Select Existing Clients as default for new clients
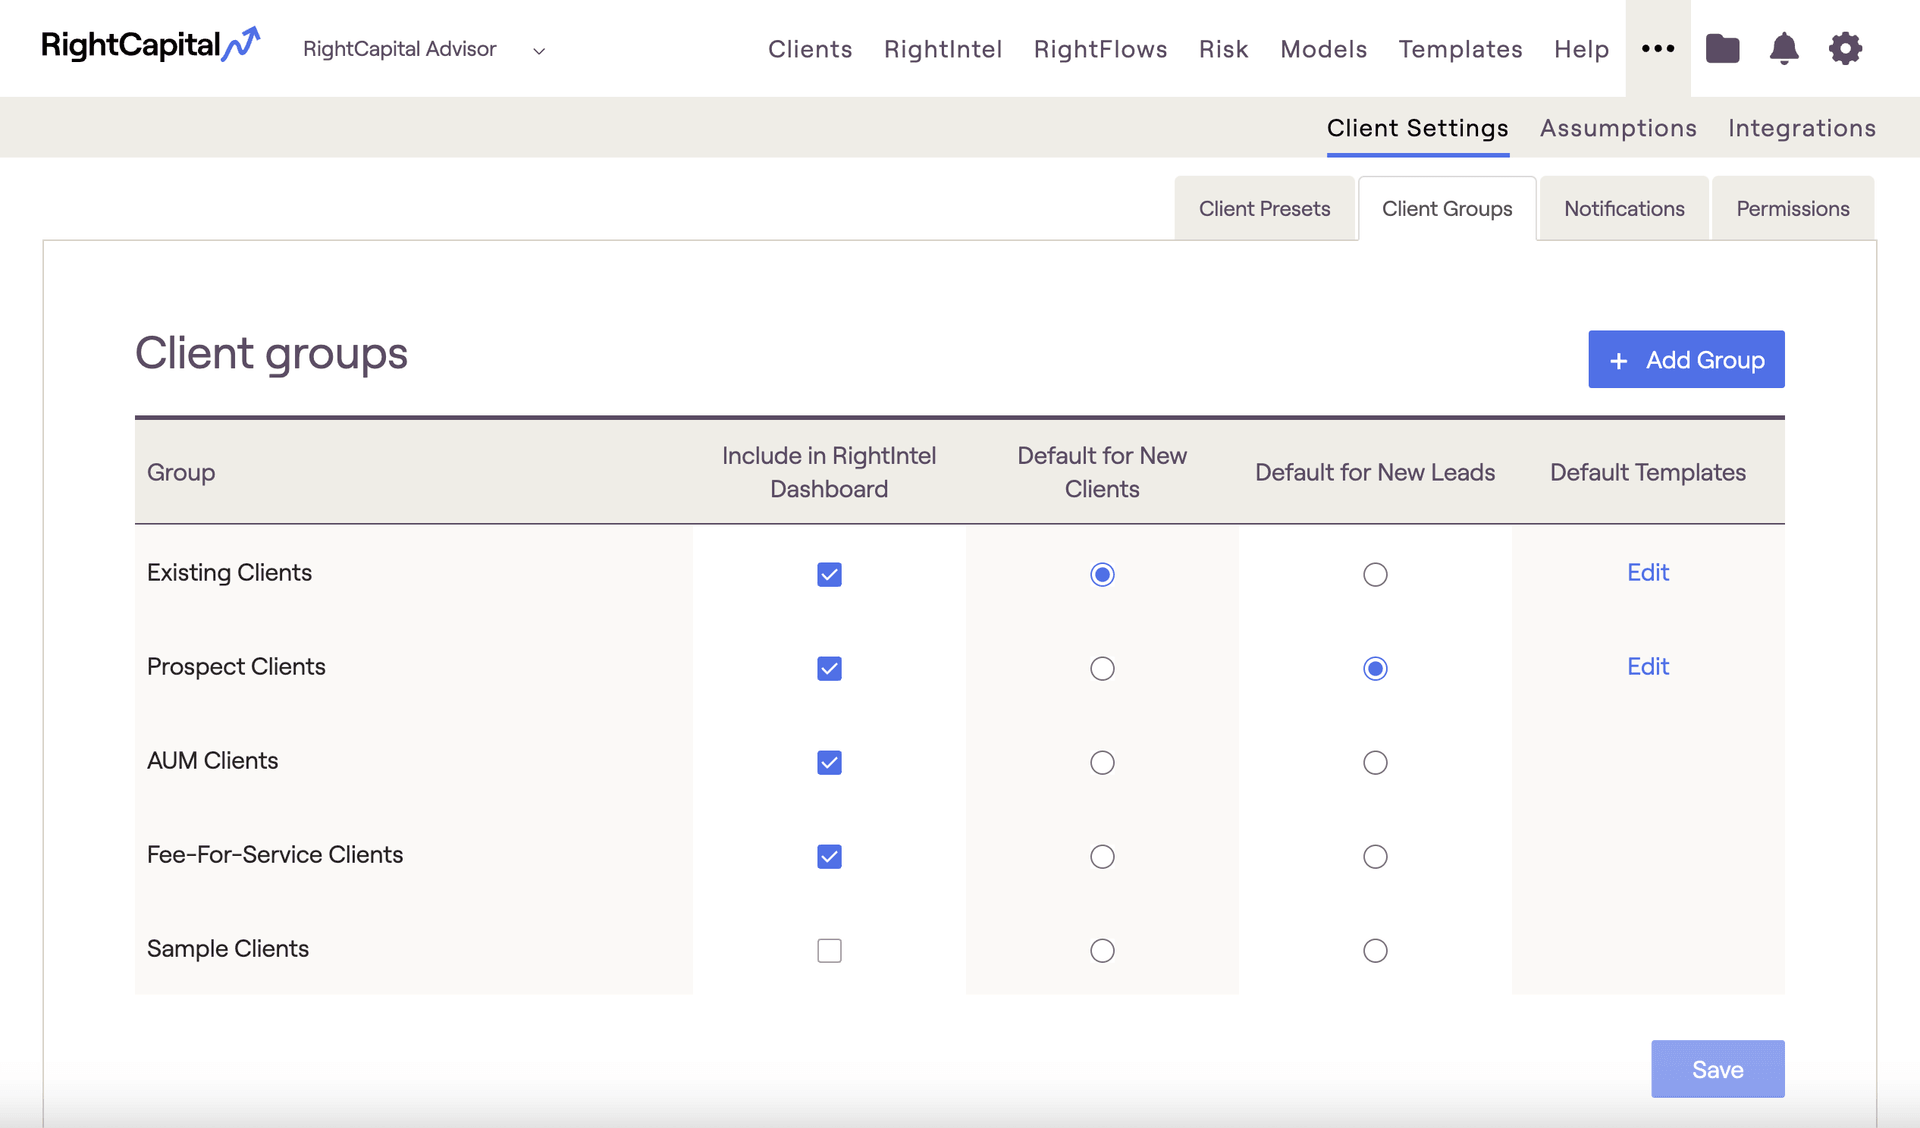The image size is (1920, 1128). pos(1102,574)
